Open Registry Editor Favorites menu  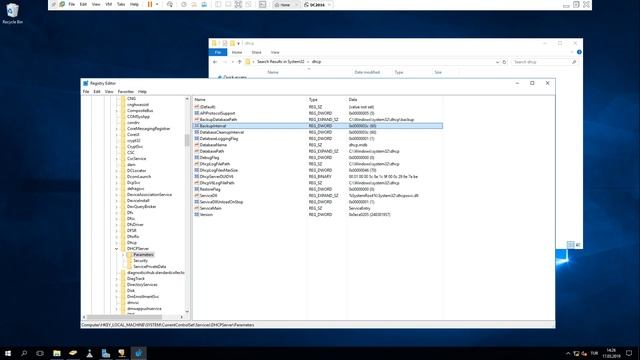[x=126, y=92]
